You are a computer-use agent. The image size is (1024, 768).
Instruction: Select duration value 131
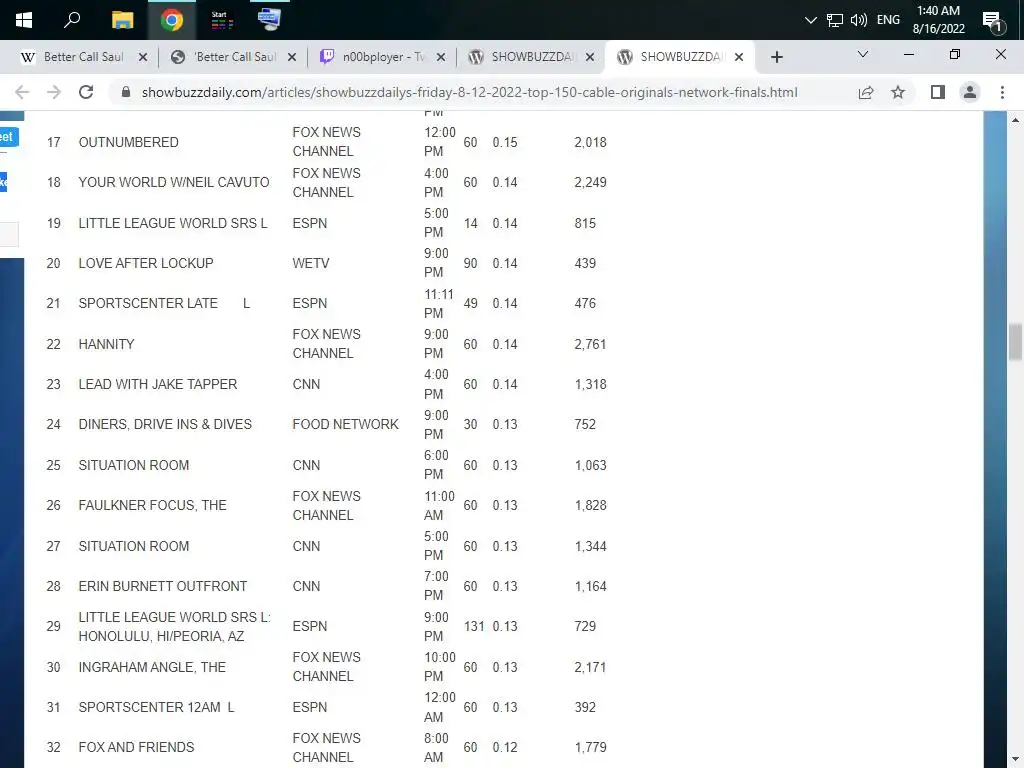click(474, 626)
